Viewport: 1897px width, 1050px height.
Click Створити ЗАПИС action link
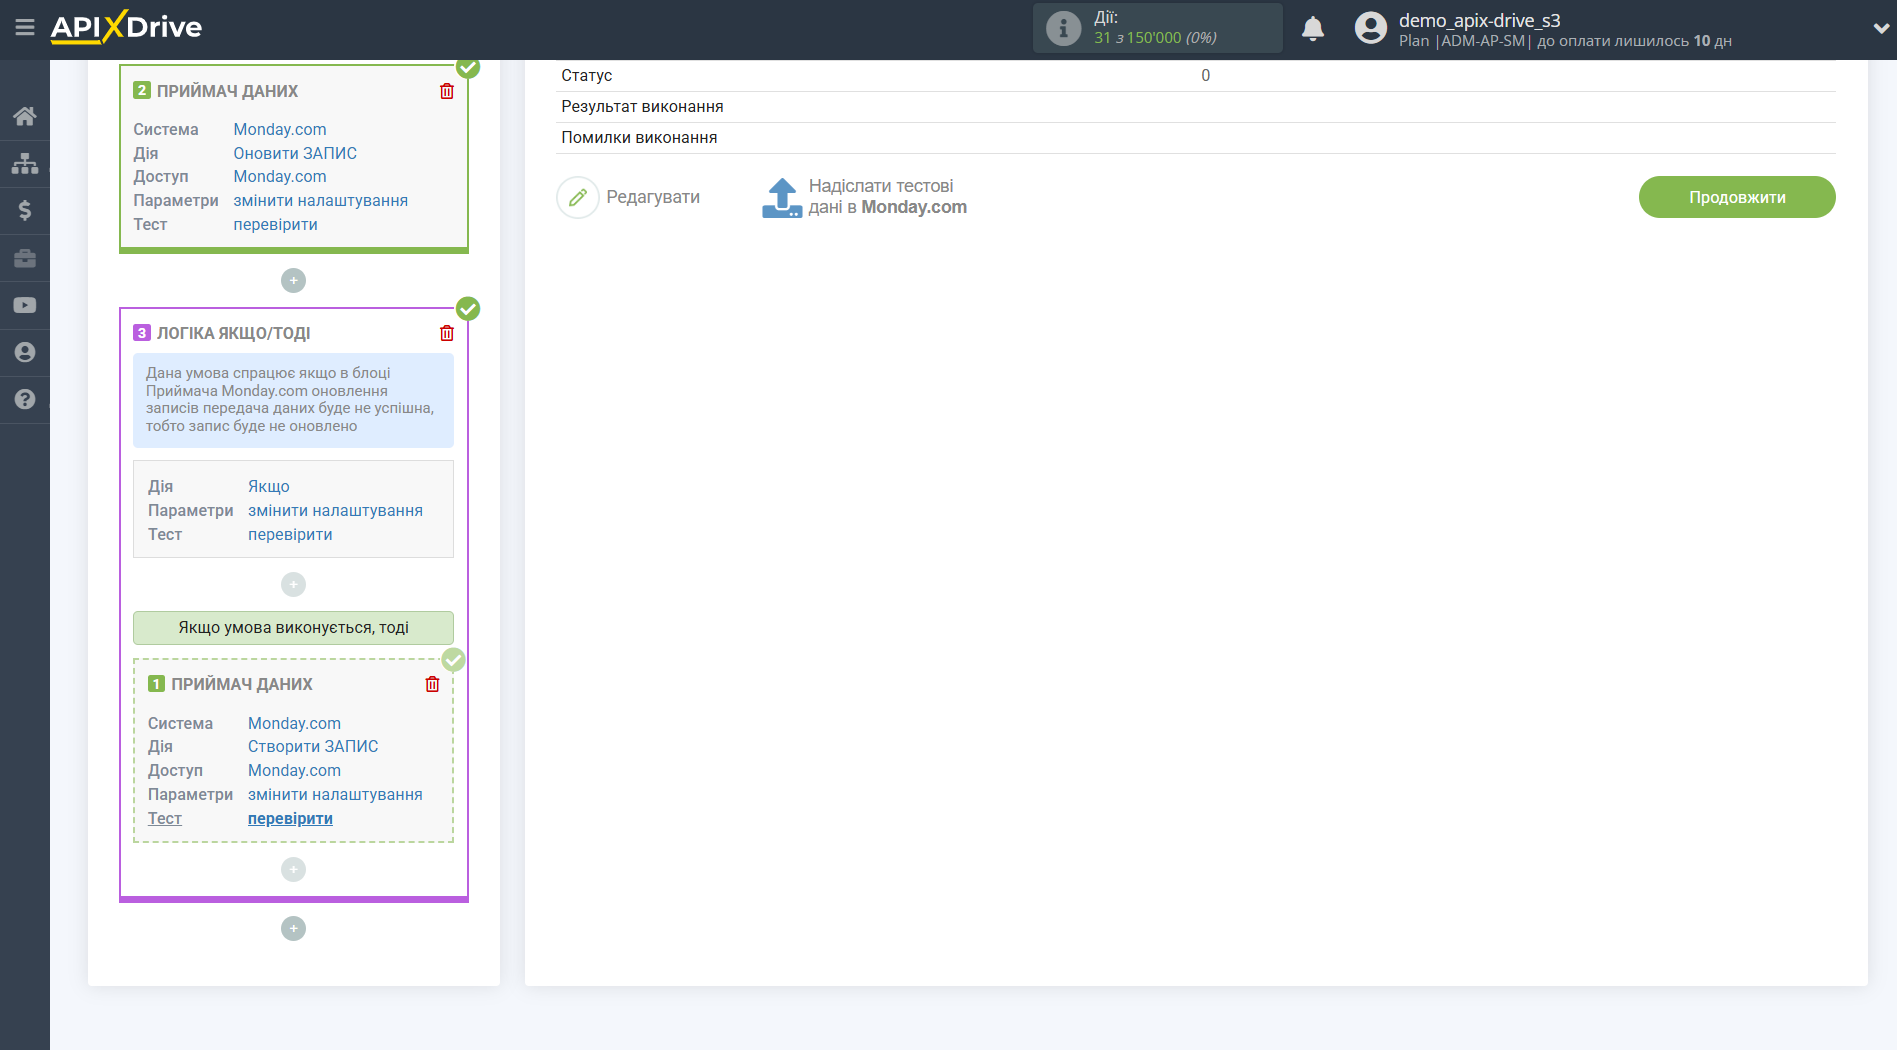click(313, 746)
